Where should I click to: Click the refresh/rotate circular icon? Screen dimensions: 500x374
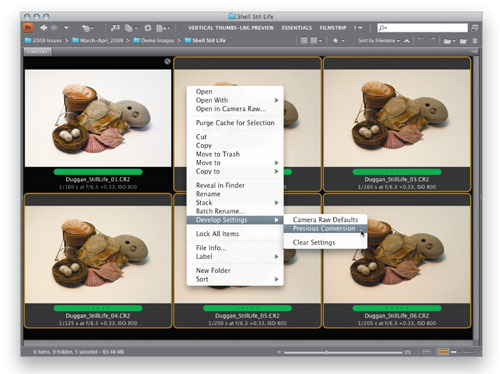point(148,28)
